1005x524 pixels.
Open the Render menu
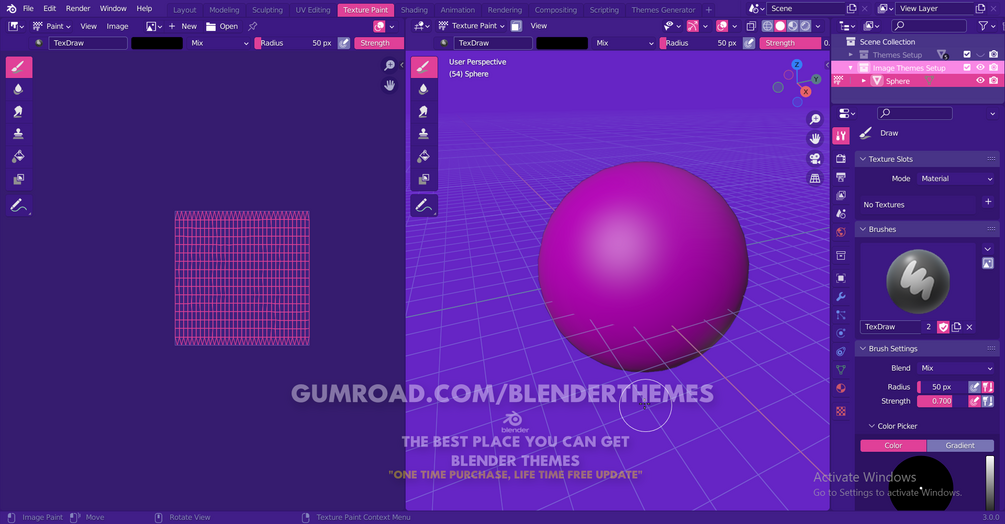coord(78,8)
